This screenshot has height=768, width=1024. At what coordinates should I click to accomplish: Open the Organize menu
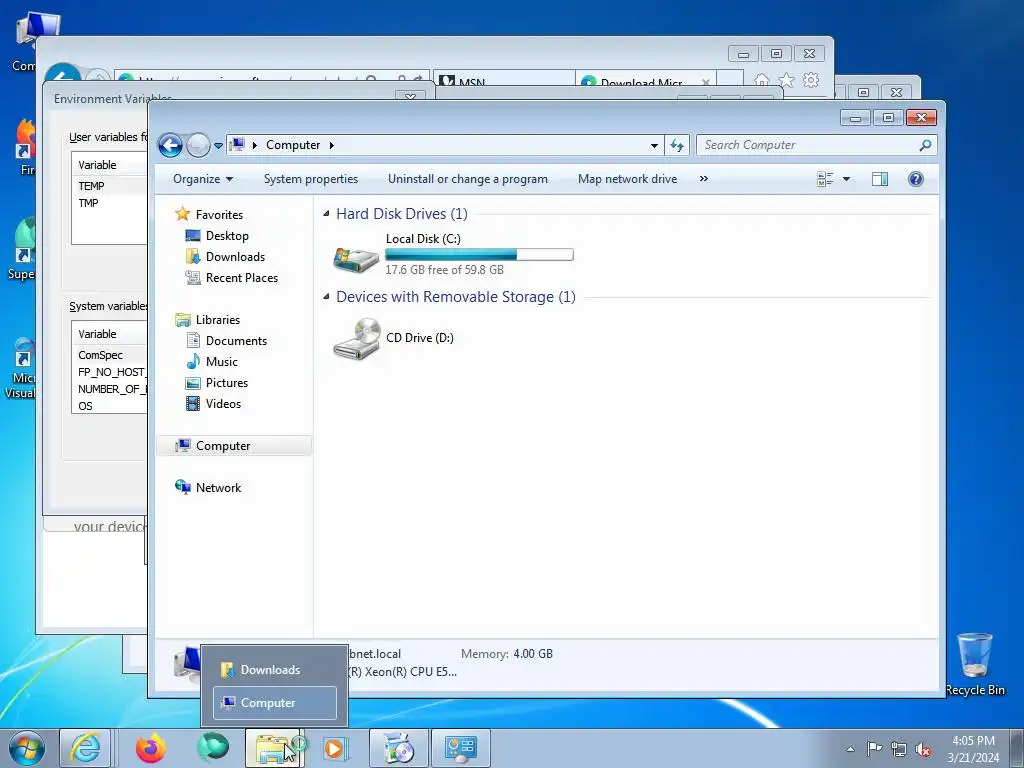point(202,179)
